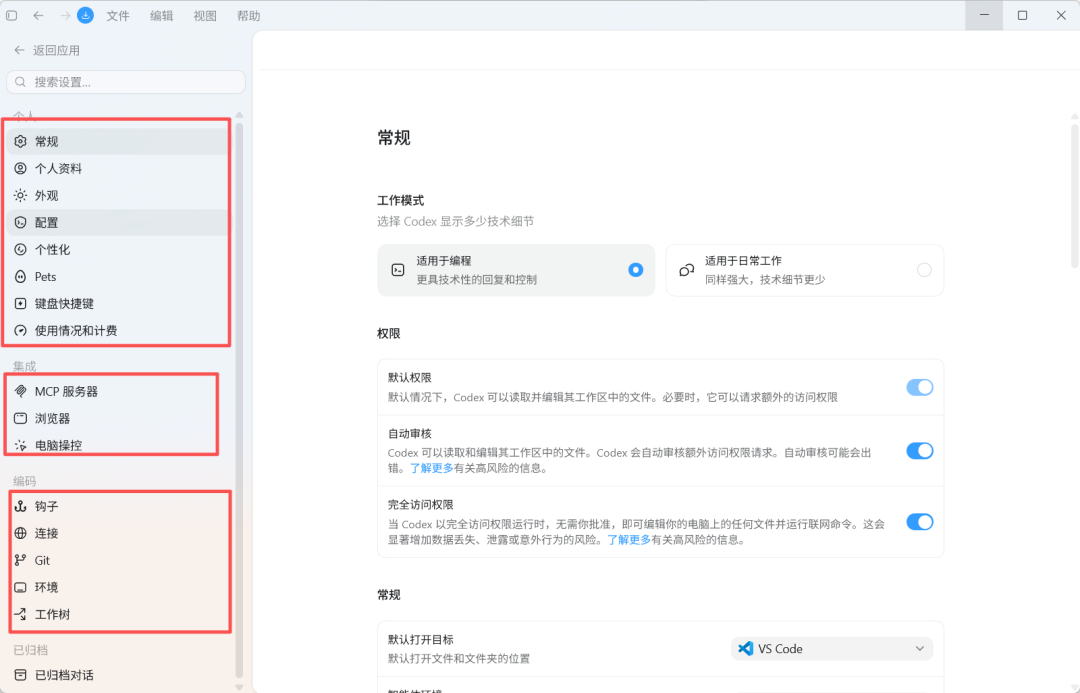
Task: Toggle the 默认权限 switch
Action: coord(920,387)
